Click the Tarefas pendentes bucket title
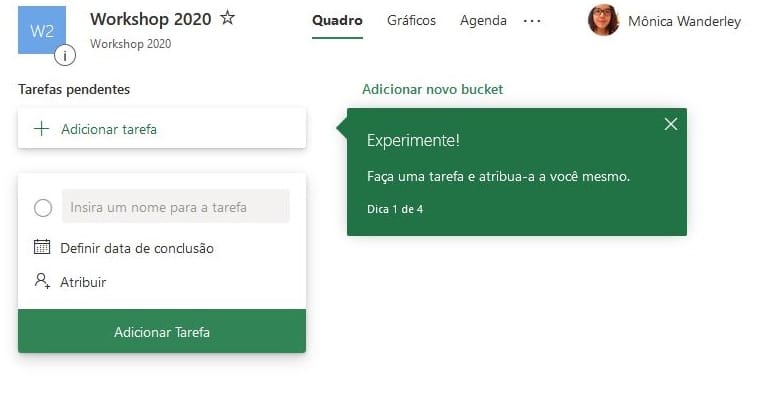Viewport: 763px width, 418px height. (74, 89)
